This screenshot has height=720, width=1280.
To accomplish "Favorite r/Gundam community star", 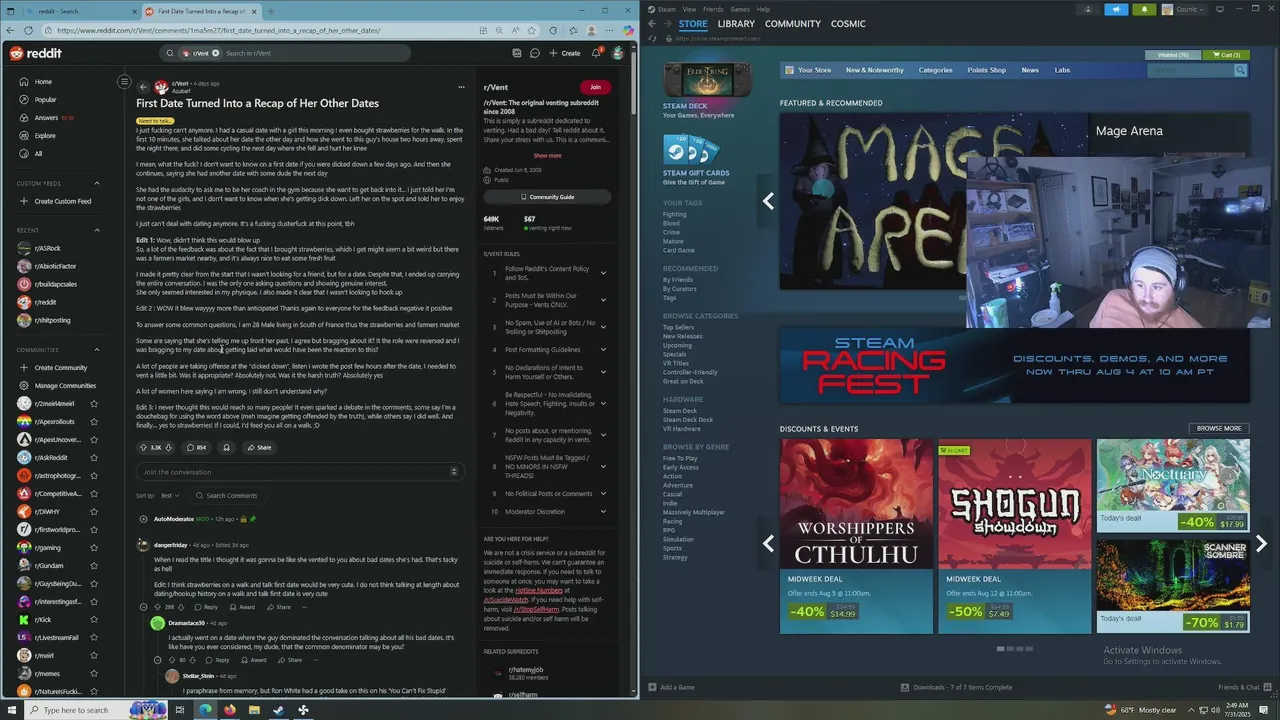I will [94, 566].
